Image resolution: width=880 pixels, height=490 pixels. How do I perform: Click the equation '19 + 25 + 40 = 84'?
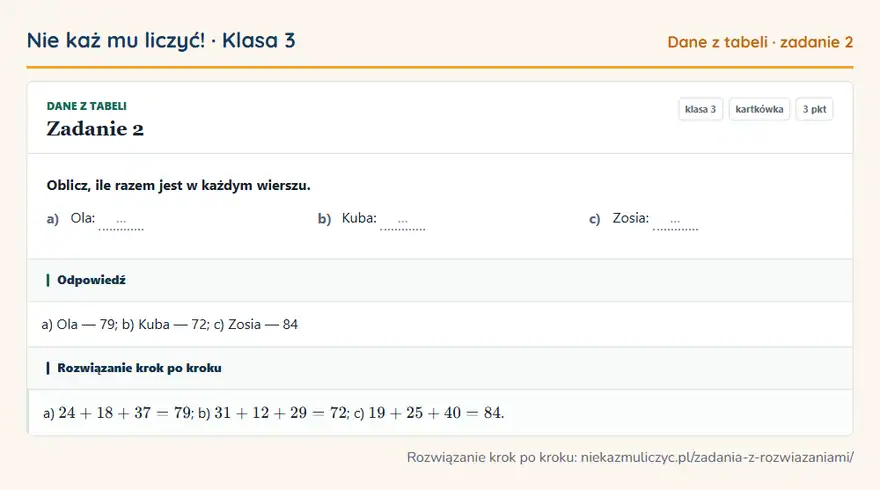pos(435,413)
